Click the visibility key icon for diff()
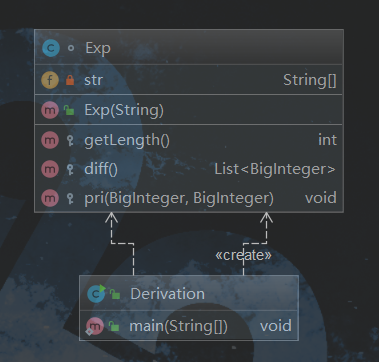Screen dimensions: 379x362 [70, 169]
